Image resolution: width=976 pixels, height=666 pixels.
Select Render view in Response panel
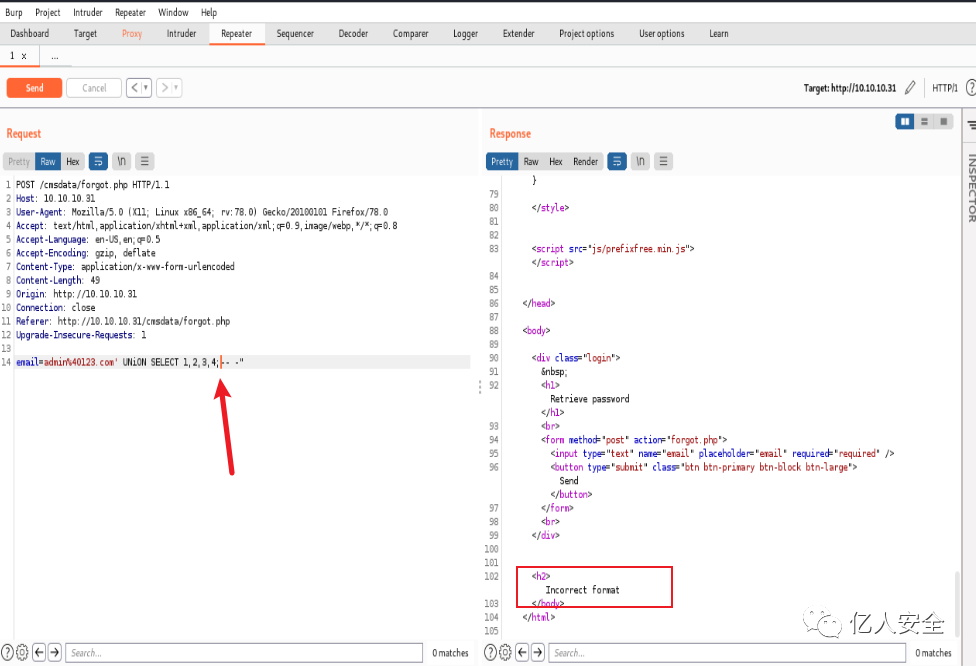(585, 161)
